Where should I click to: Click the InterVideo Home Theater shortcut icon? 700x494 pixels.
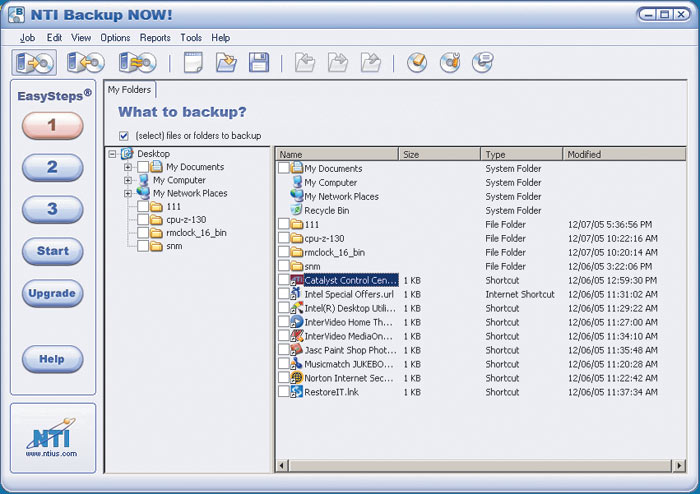click(296, 322)
